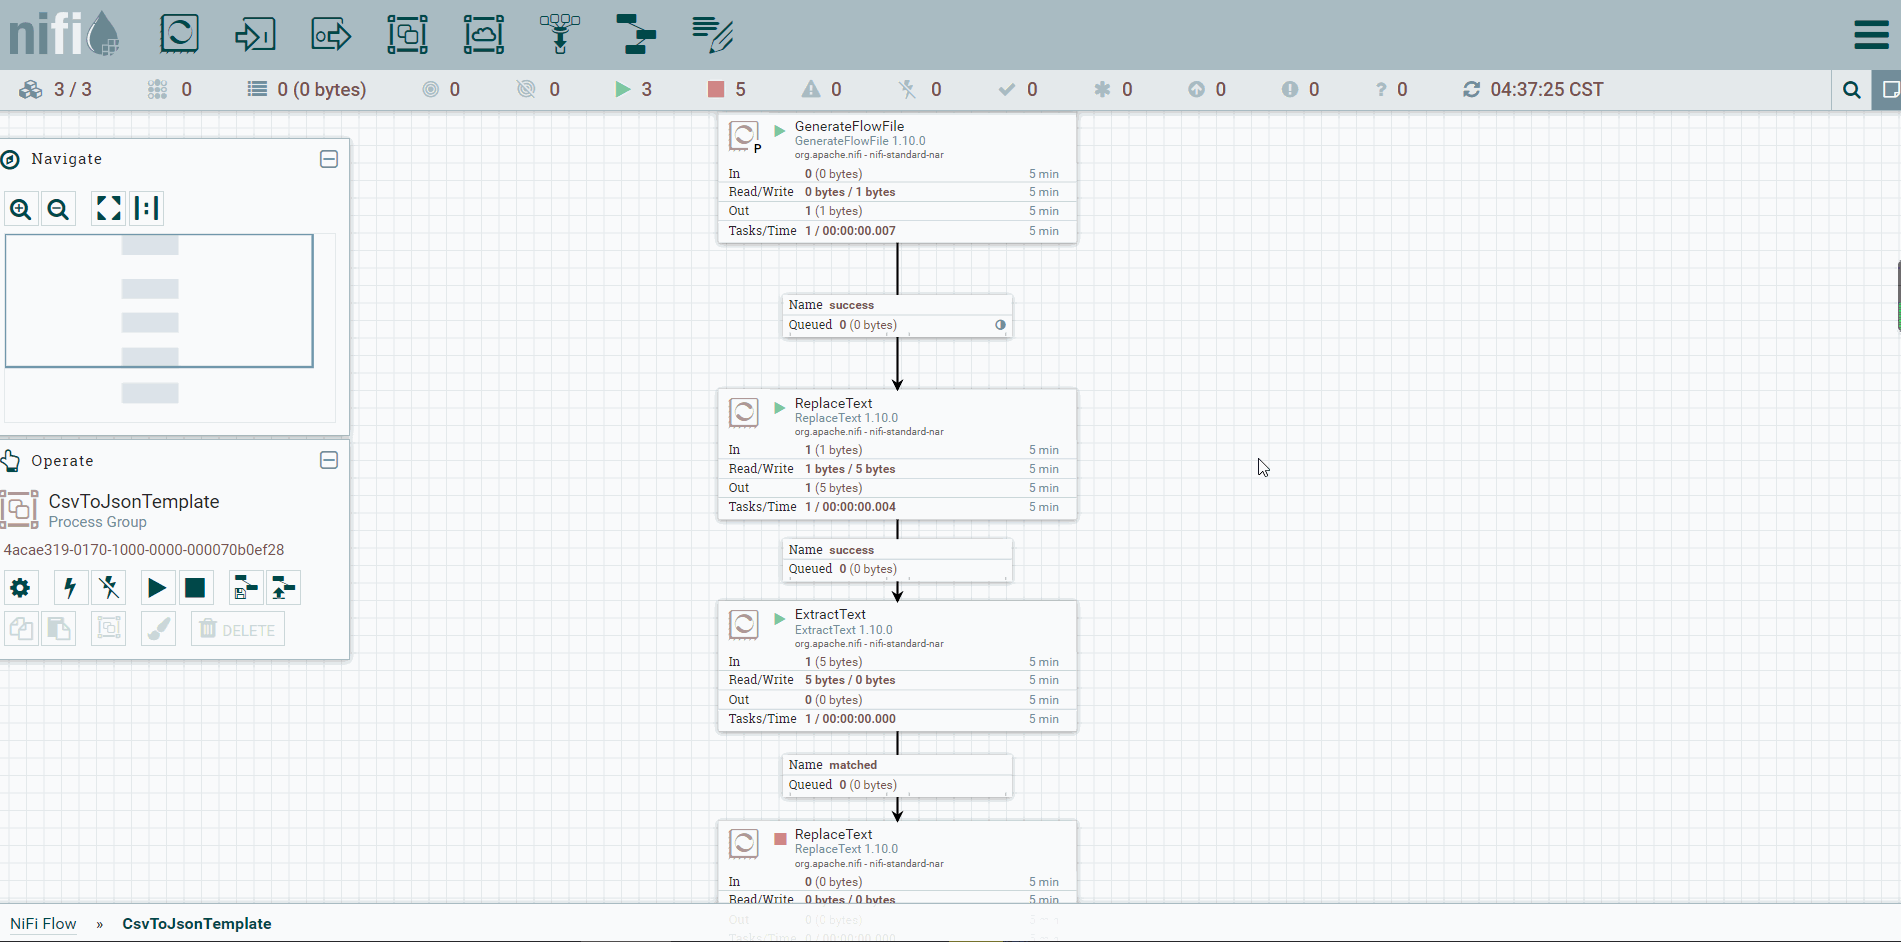1901x942 pixels.
Task: Zoom in using Navigate panel magnifier
Action: 20,209
